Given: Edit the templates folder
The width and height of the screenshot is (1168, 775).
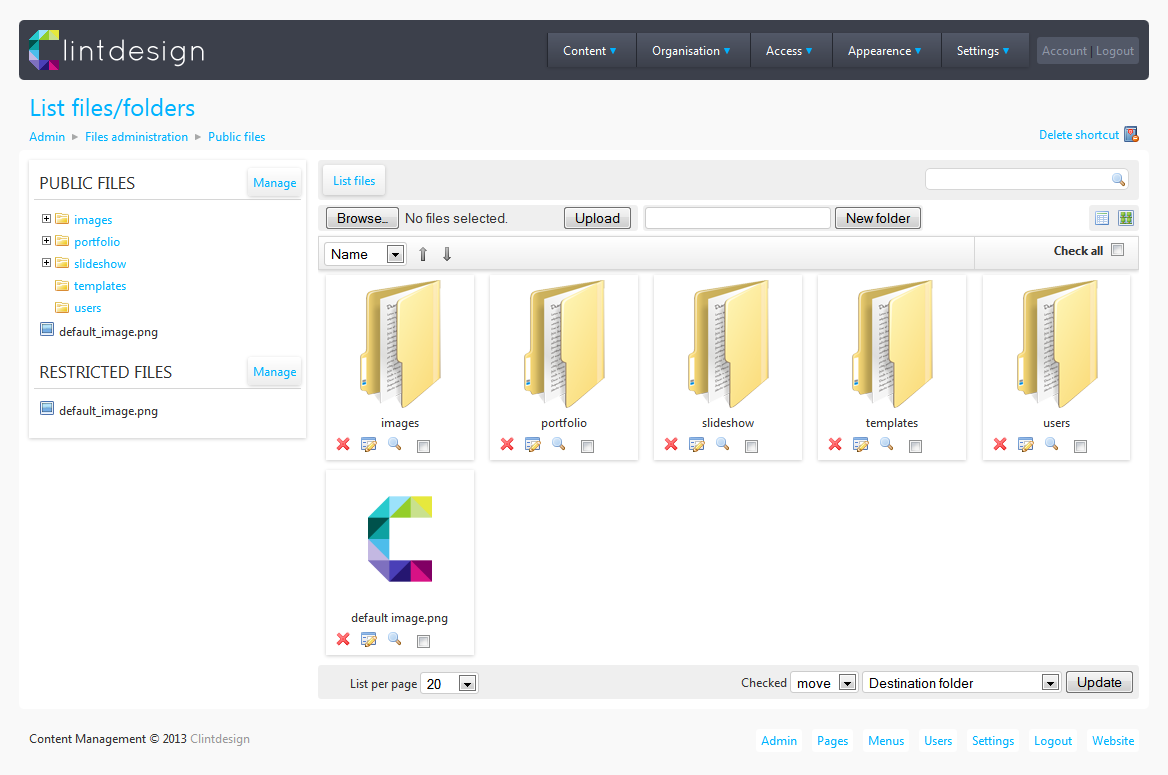Looking at the screenshot, I should pyautogui.click(x=860, y=444).
